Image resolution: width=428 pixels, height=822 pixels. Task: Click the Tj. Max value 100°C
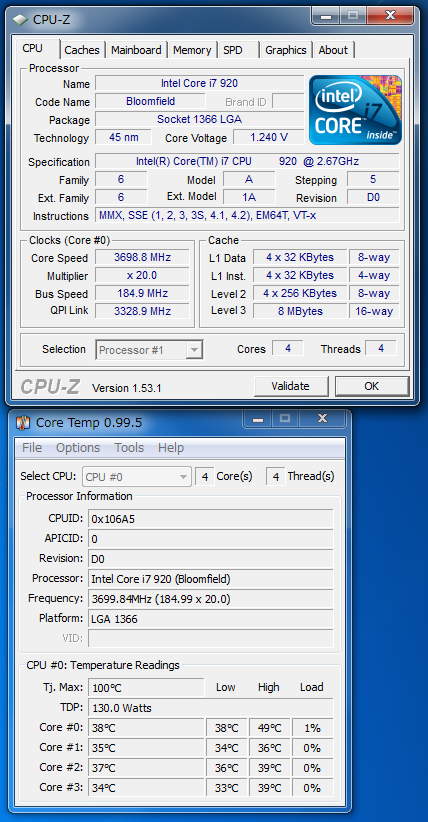[x=146, y=687]
